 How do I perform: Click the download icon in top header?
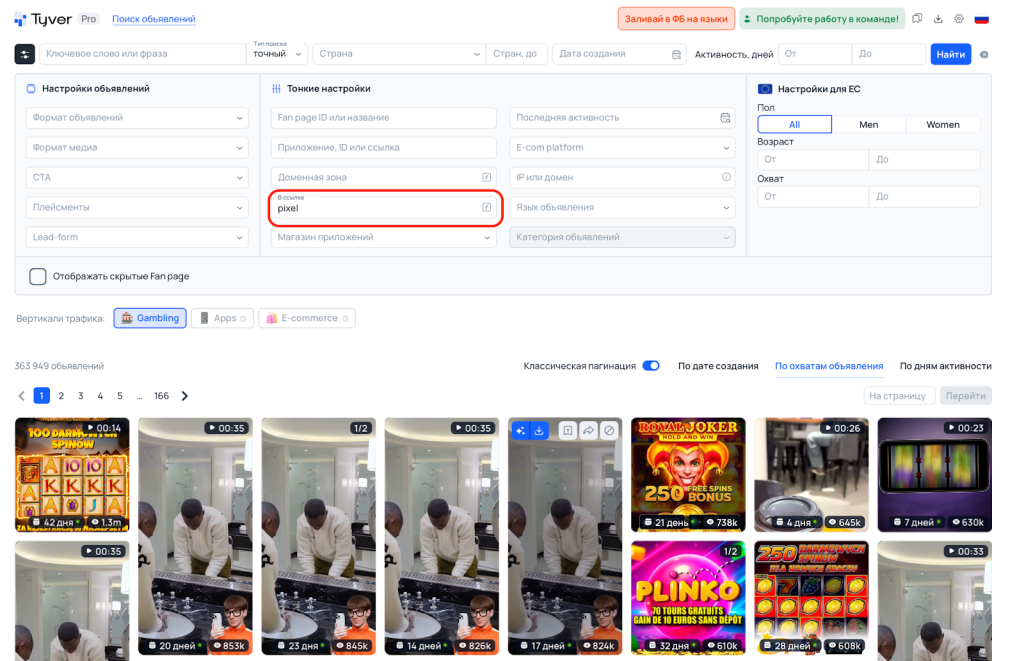tap(938, 19)
